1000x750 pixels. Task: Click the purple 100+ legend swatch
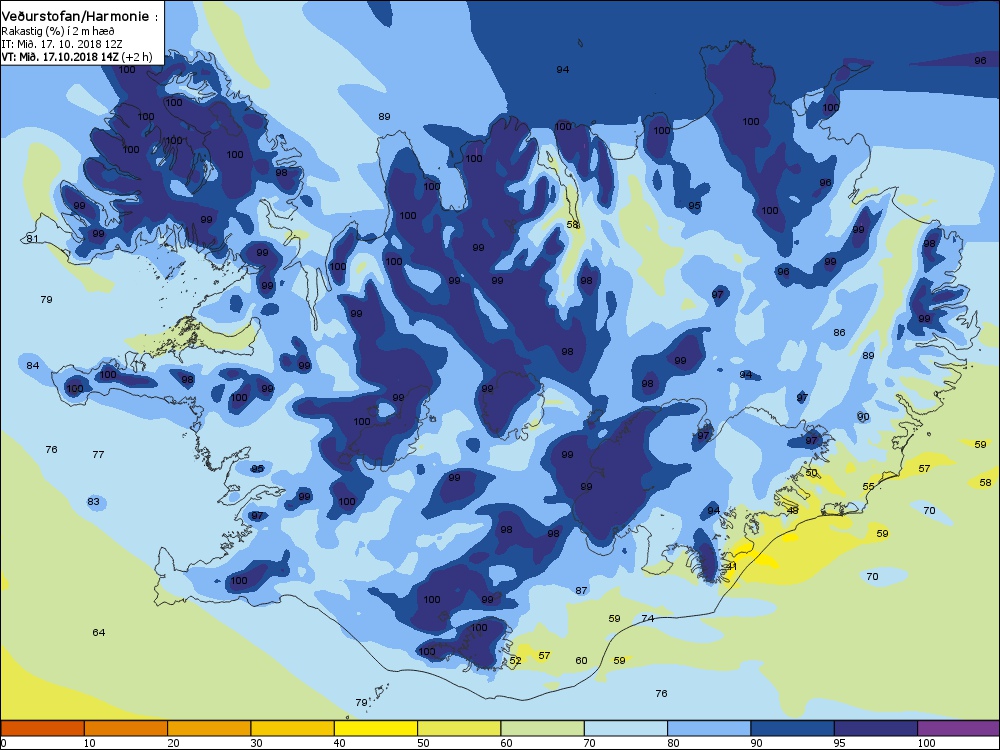(x=959, y=728)
